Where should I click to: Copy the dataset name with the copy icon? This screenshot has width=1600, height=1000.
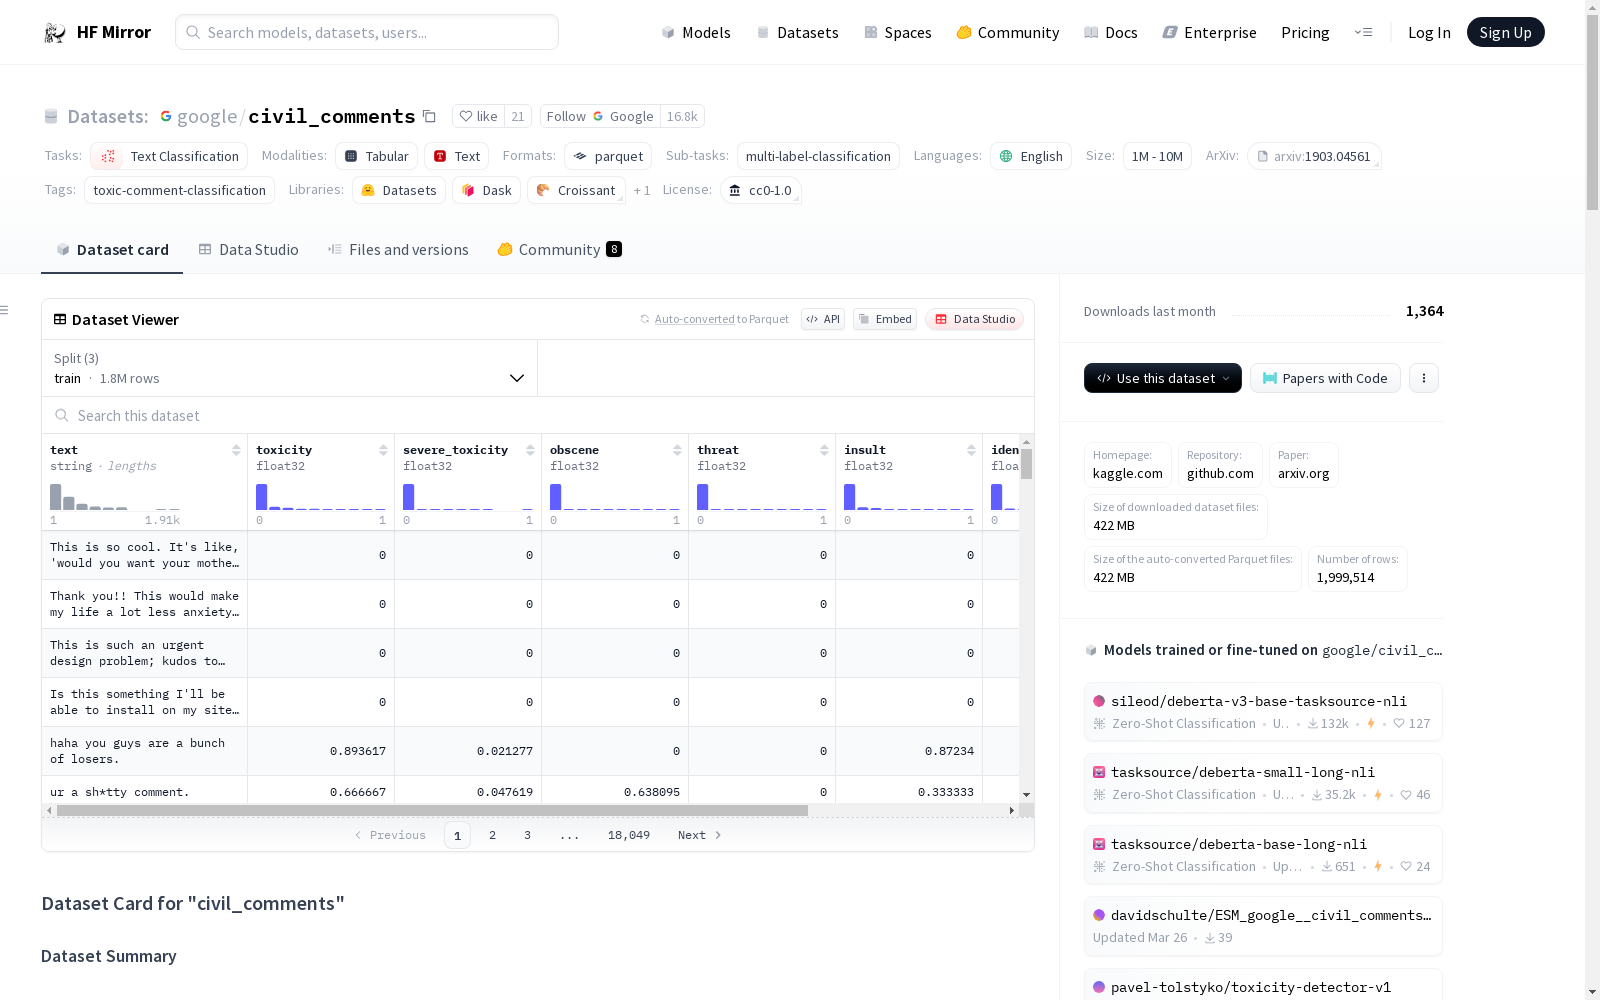point(429,116)
